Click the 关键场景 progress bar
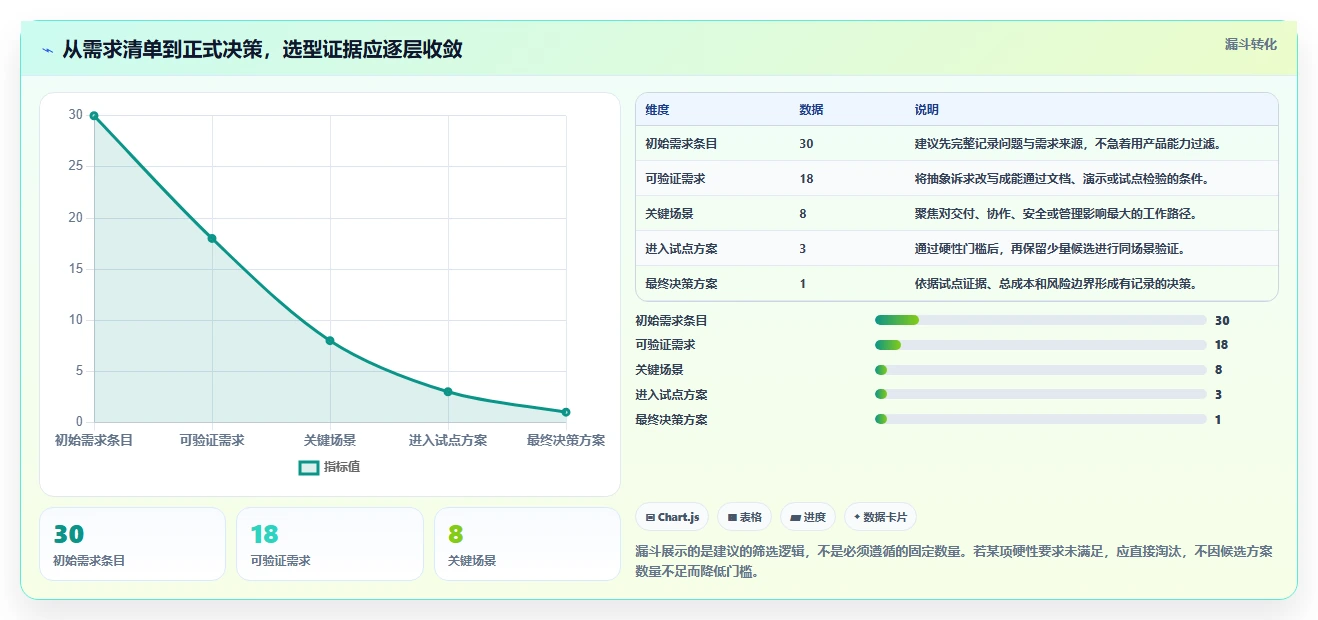 [x=1040, y=370]
